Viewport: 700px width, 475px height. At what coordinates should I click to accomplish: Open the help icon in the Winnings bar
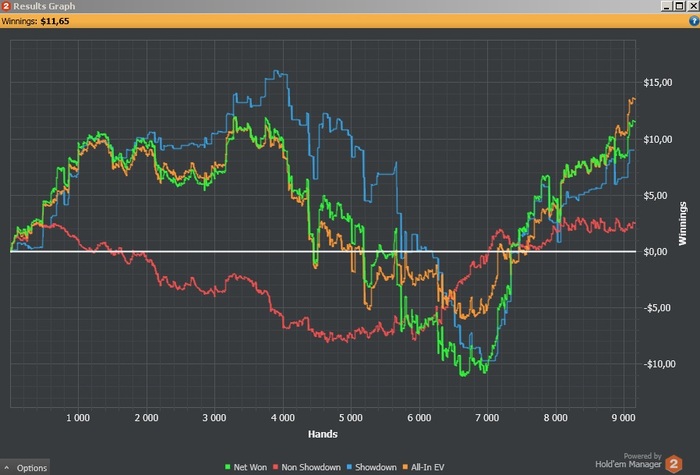(x=694, y=21)
